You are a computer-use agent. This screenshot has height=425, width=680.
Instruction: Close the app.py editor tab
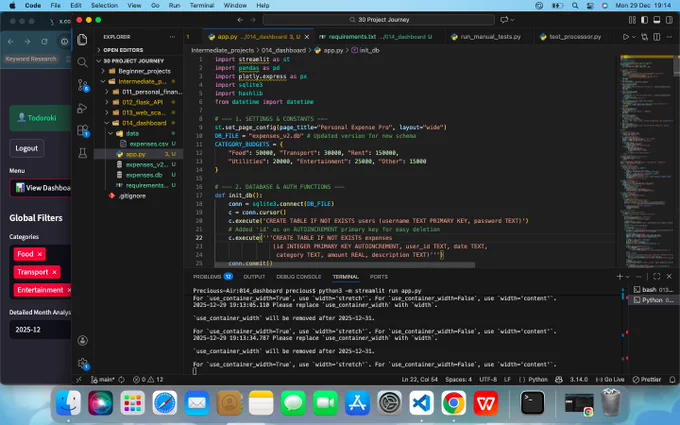(x=307, y=37)
